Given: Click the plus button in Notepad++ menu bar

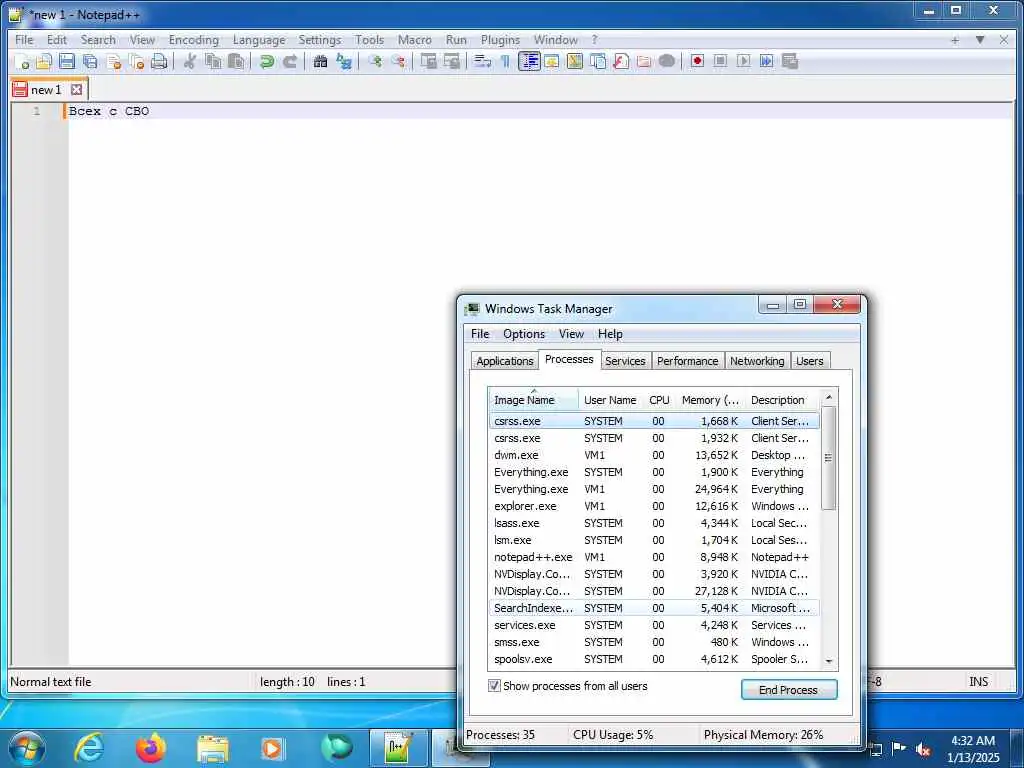Looking at the screenshot, I should point(955,40).
